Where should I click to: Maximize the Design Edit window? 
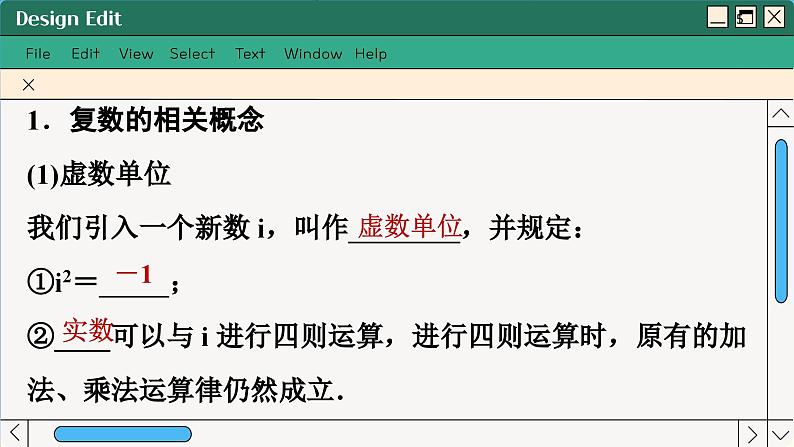tap(745, 17)
